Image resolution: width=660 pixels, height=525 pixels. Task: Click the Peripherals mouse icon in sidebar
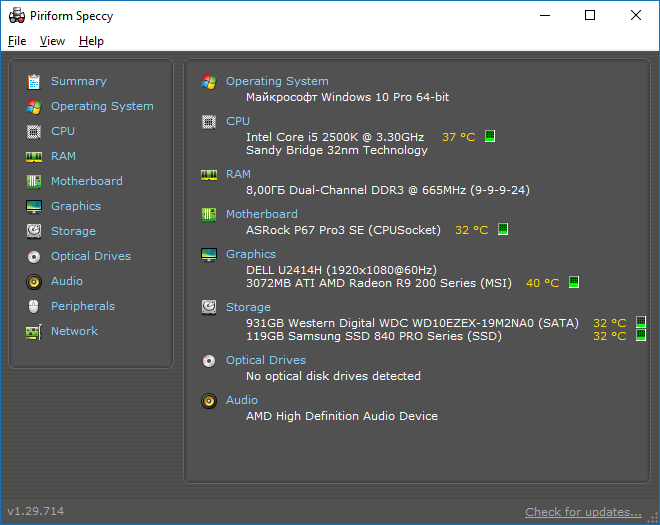tap(34, 306)
